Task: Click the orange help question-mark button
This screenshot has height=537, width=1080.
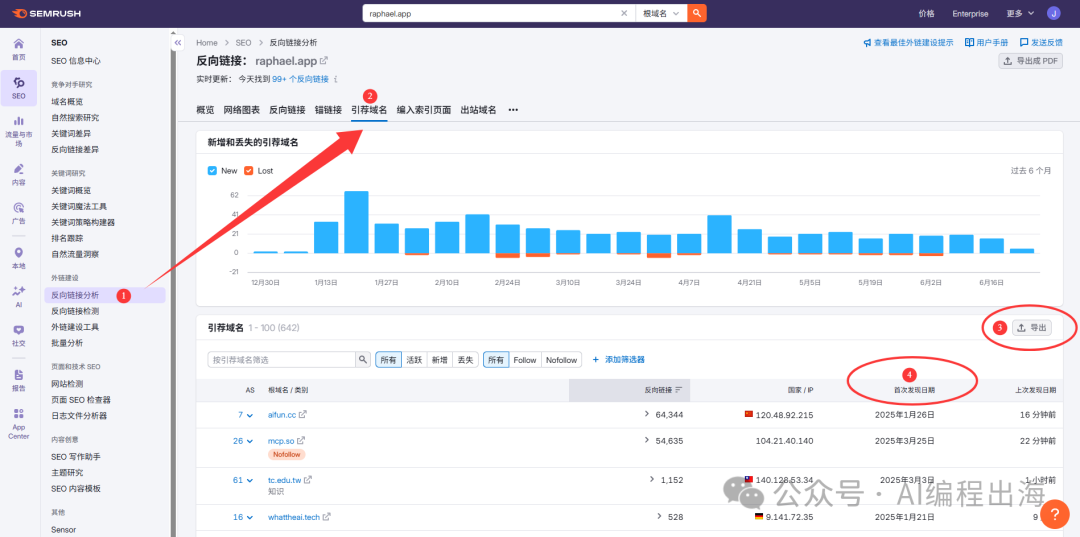Action: [1054, 513]
